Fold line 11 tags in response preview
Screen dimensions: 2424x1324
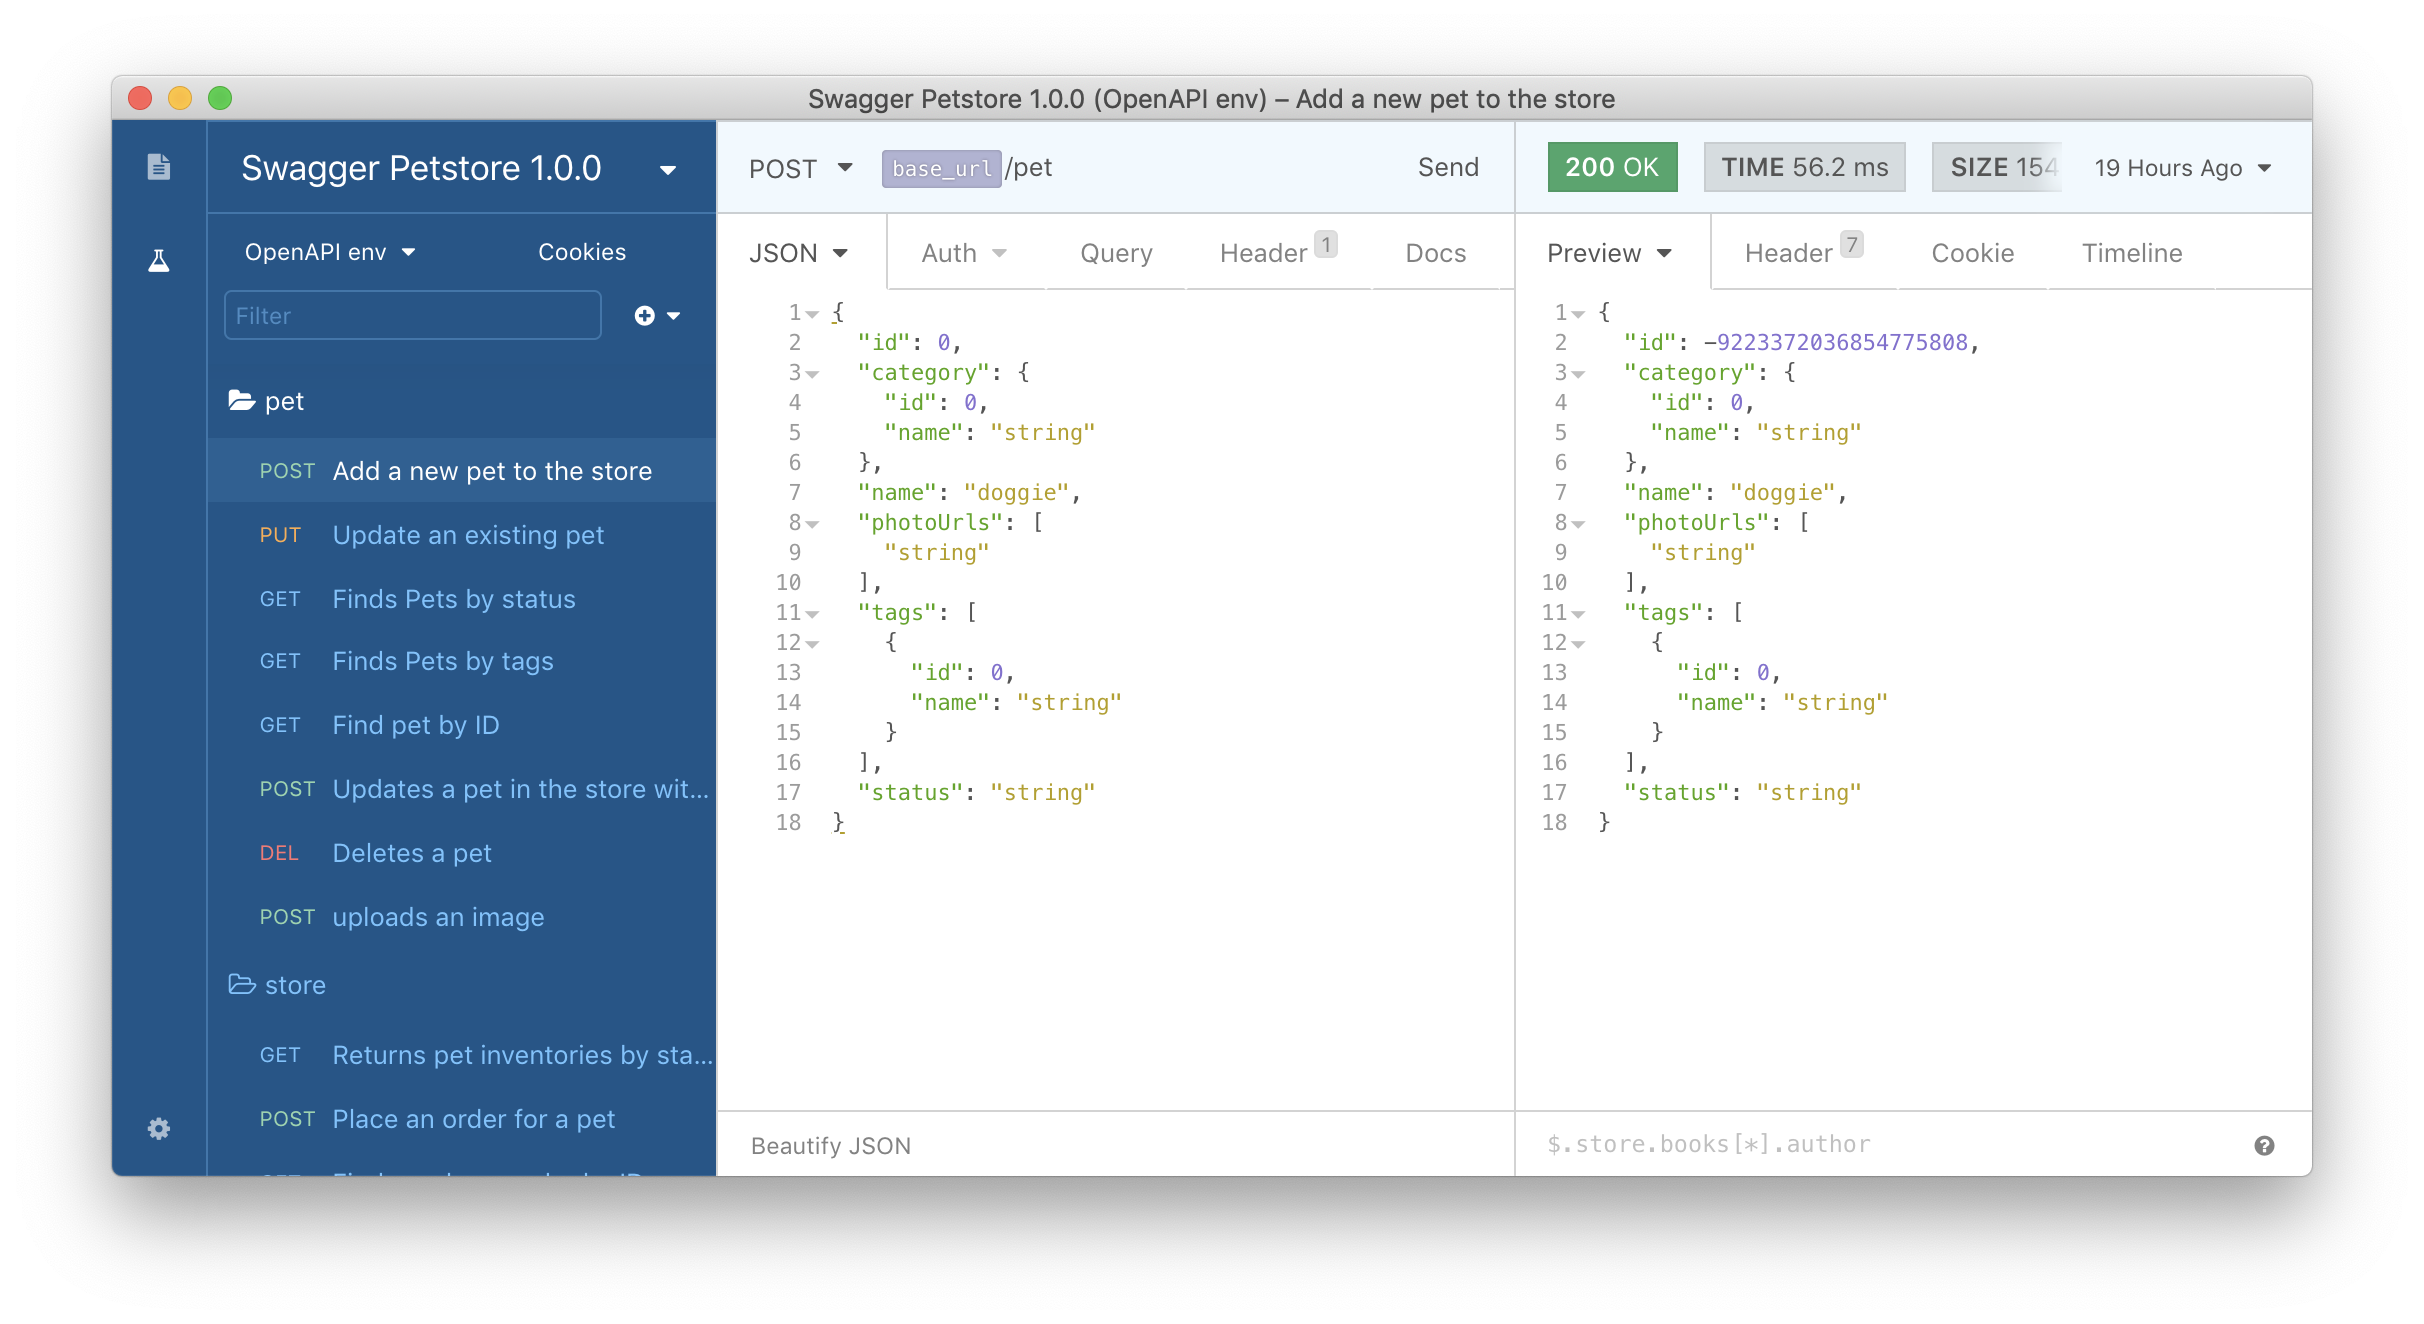click(x=1579, y=614)
